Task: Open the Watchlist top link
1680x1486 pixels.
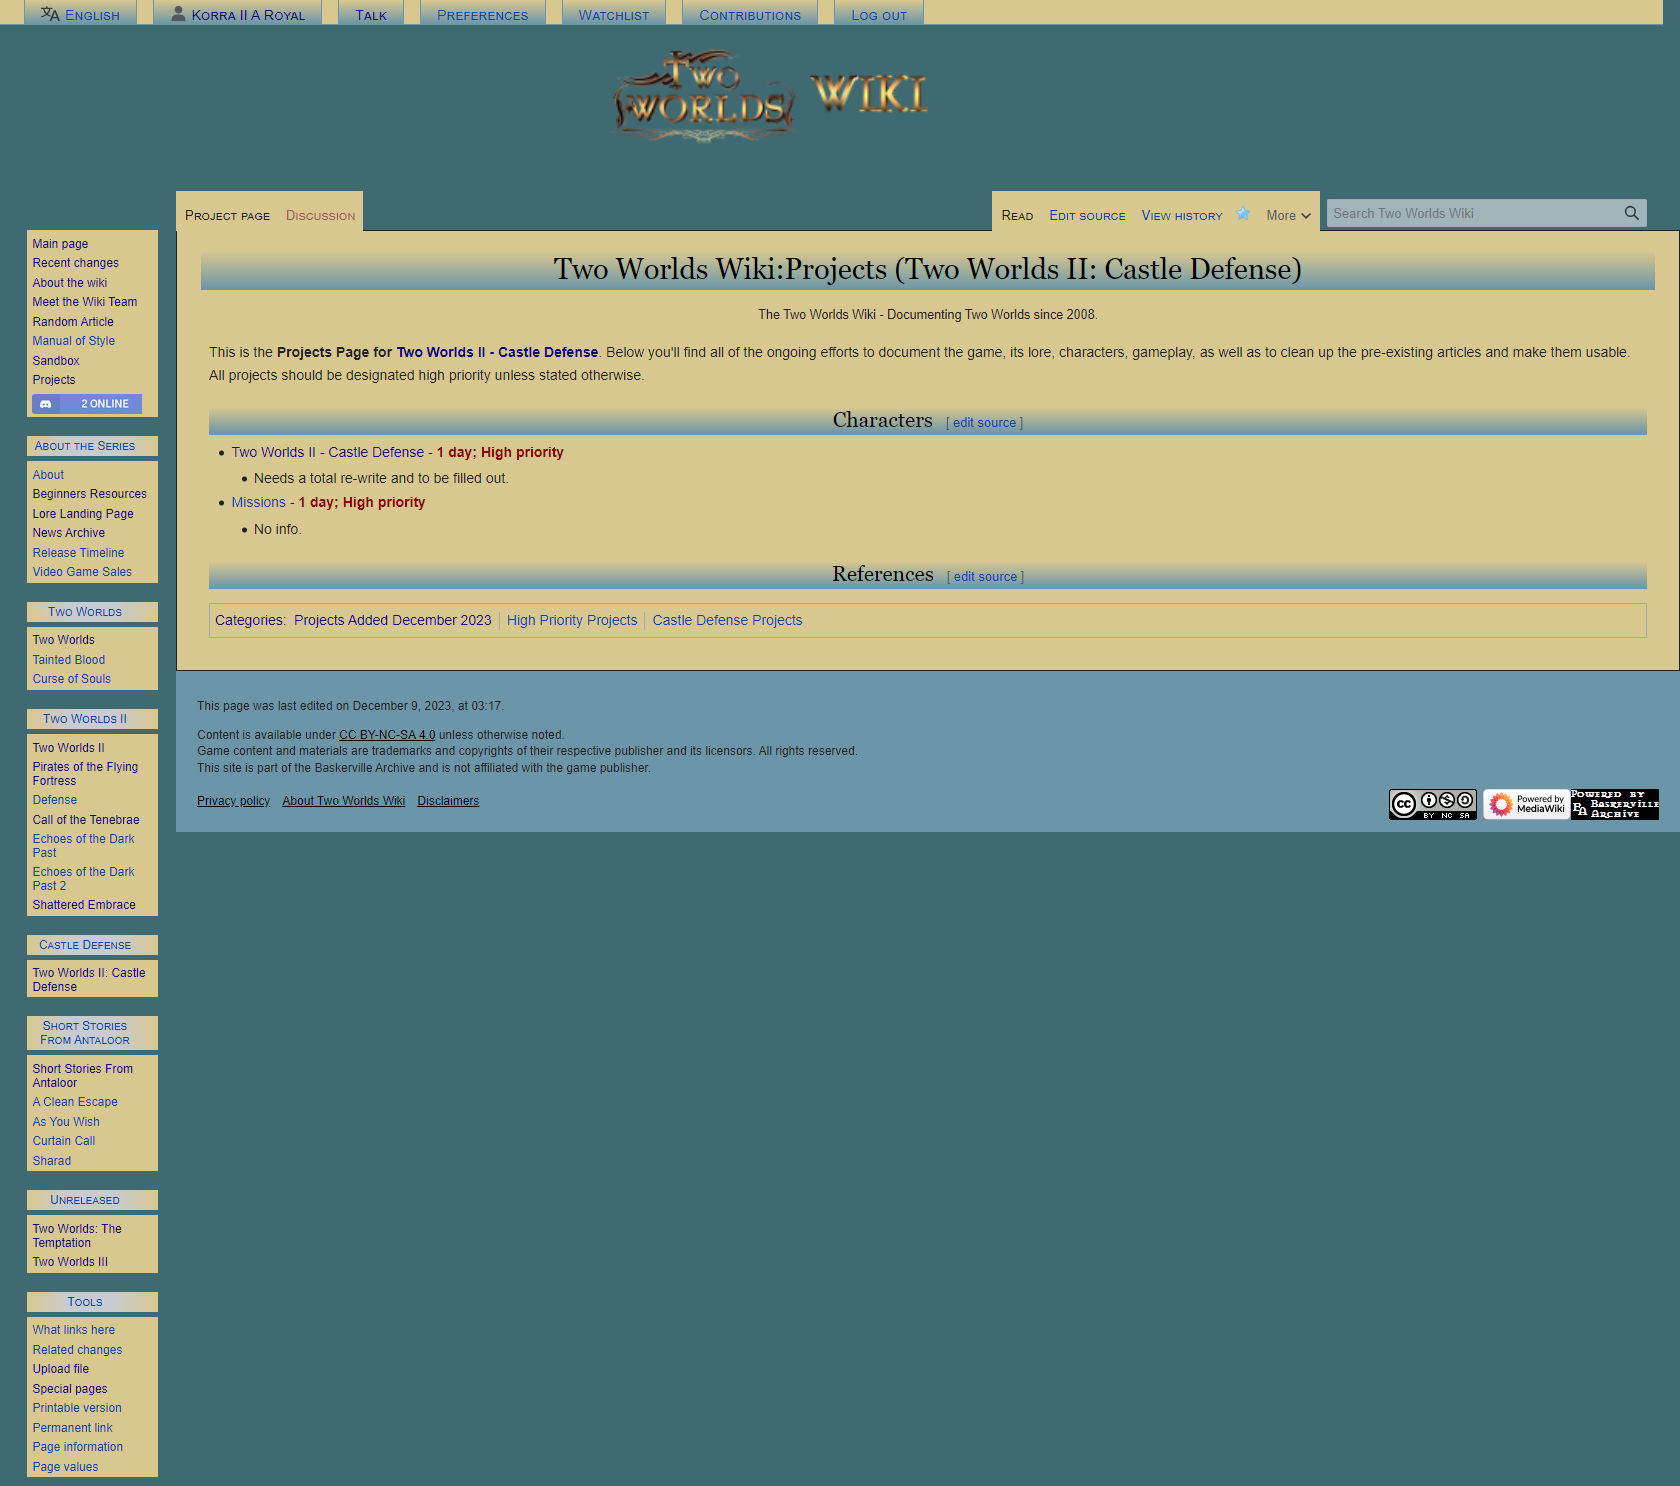Action: 613,15
